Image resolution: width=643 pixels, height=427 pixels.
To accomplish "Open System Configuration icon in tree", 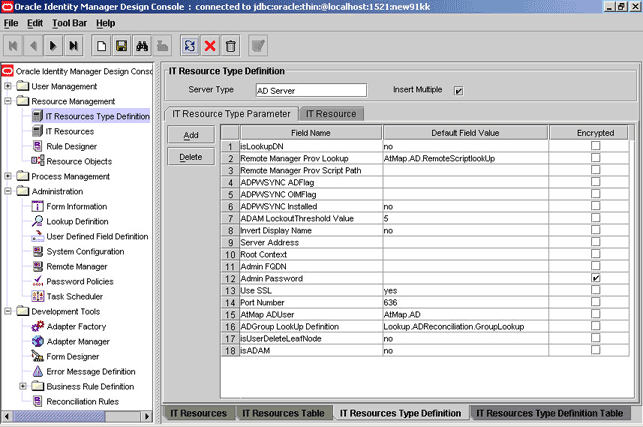I will pyautogui.click(x=37, y=251).
